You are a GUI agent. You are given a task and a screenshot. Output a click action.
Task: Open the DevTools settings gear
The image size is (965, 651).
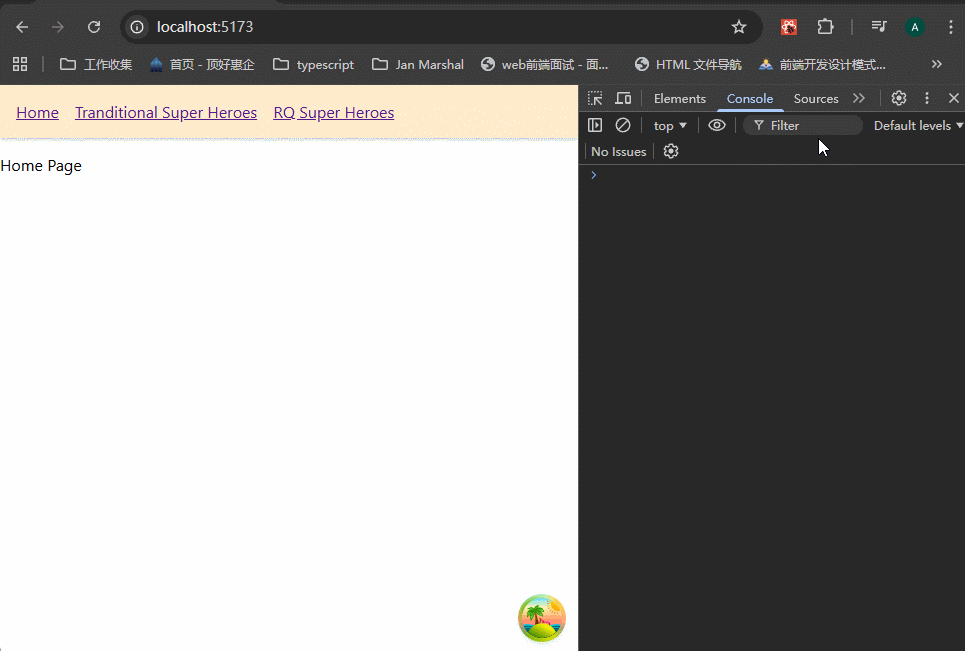(899, 98)
